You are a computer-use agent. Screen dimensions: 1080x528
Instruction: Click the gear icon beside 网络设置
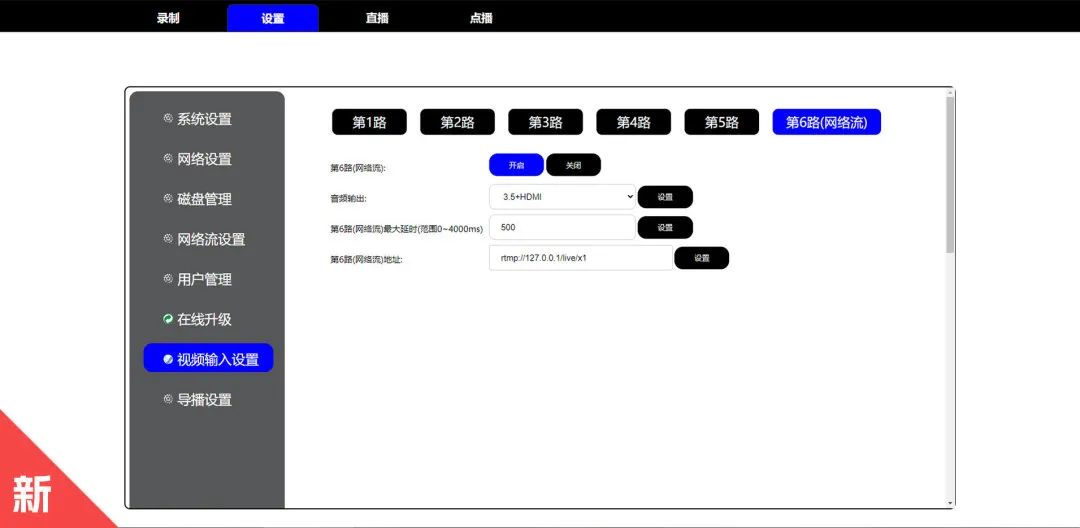(x=167, y=158)
